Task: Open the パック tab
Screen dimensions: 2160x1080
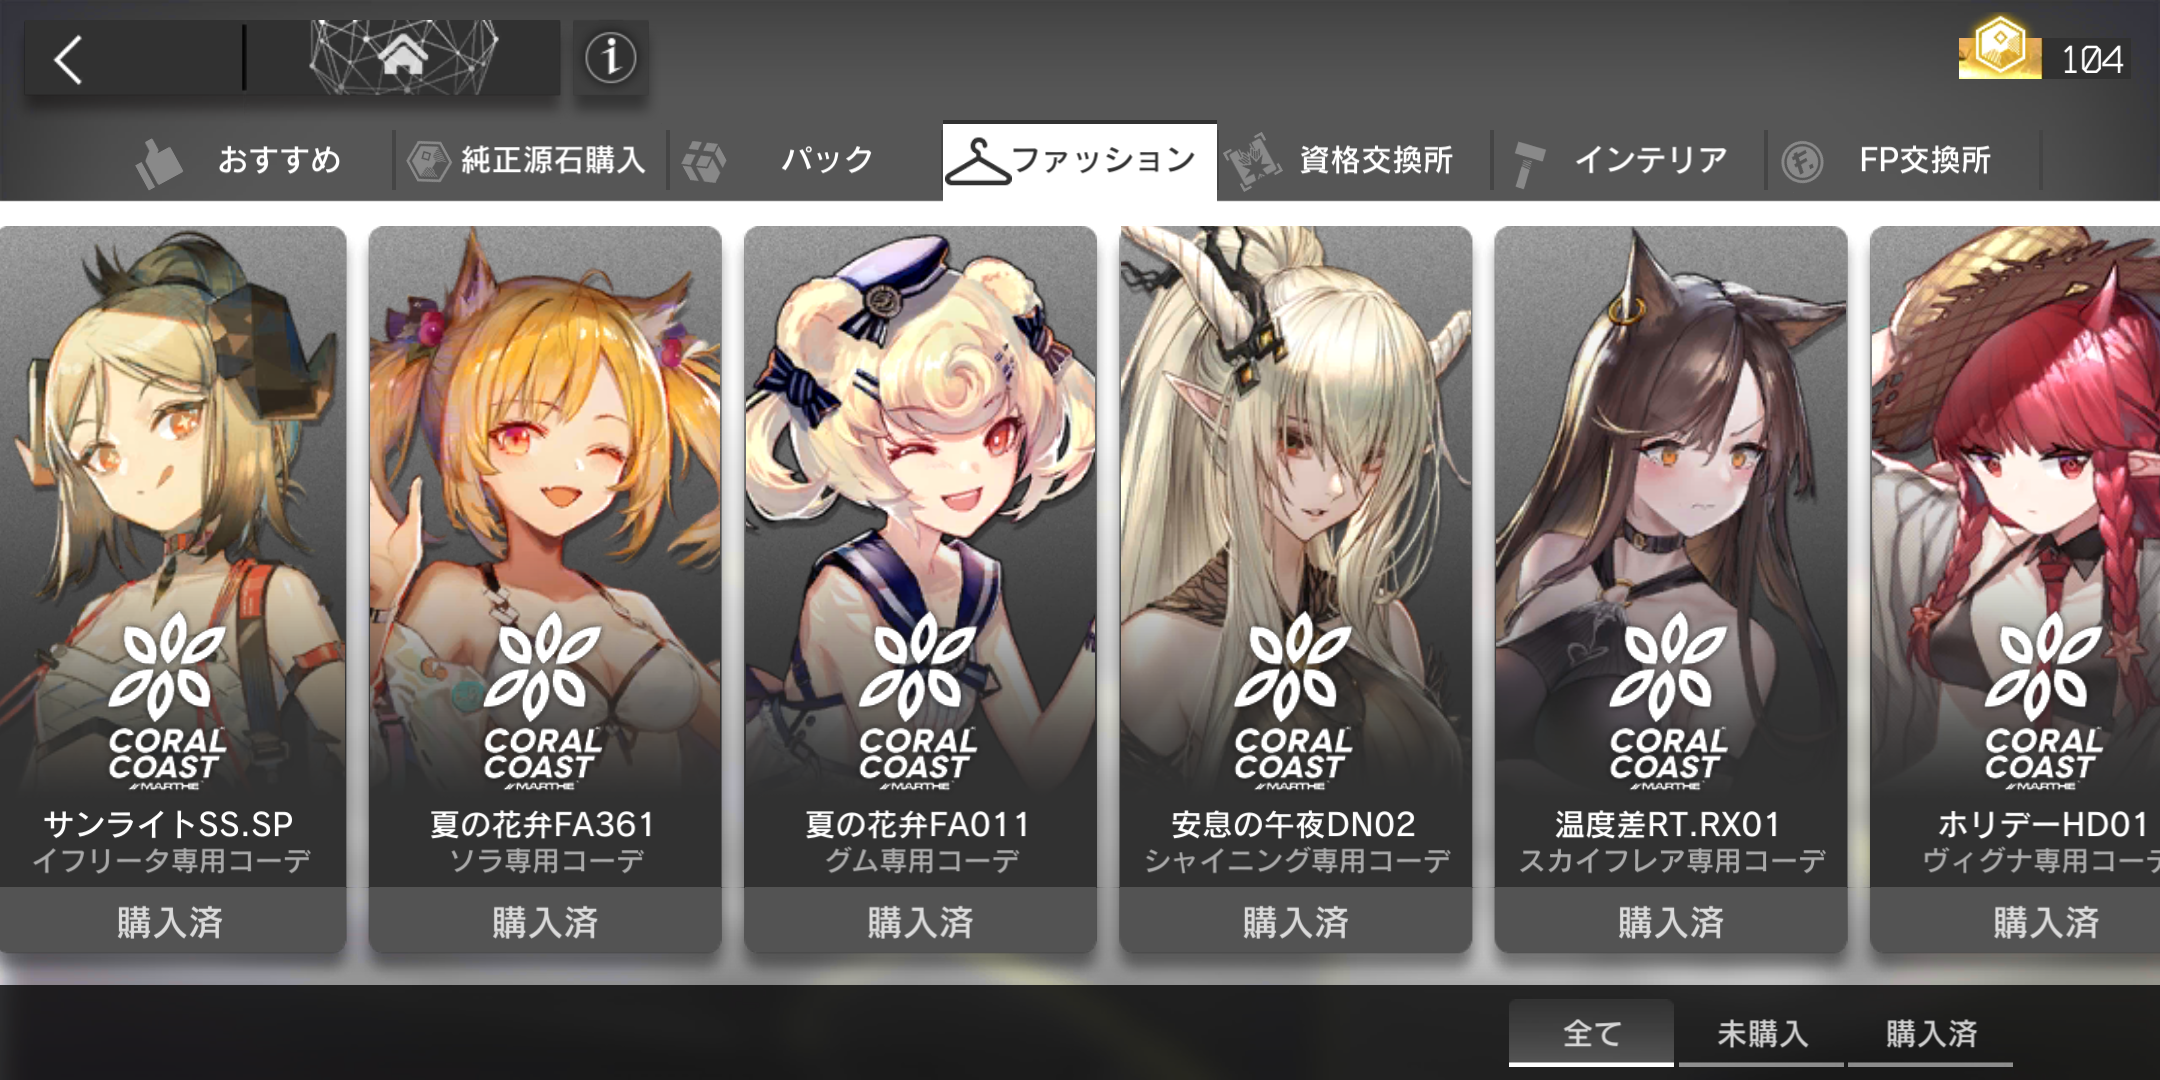Action: [x=780, y=160]
